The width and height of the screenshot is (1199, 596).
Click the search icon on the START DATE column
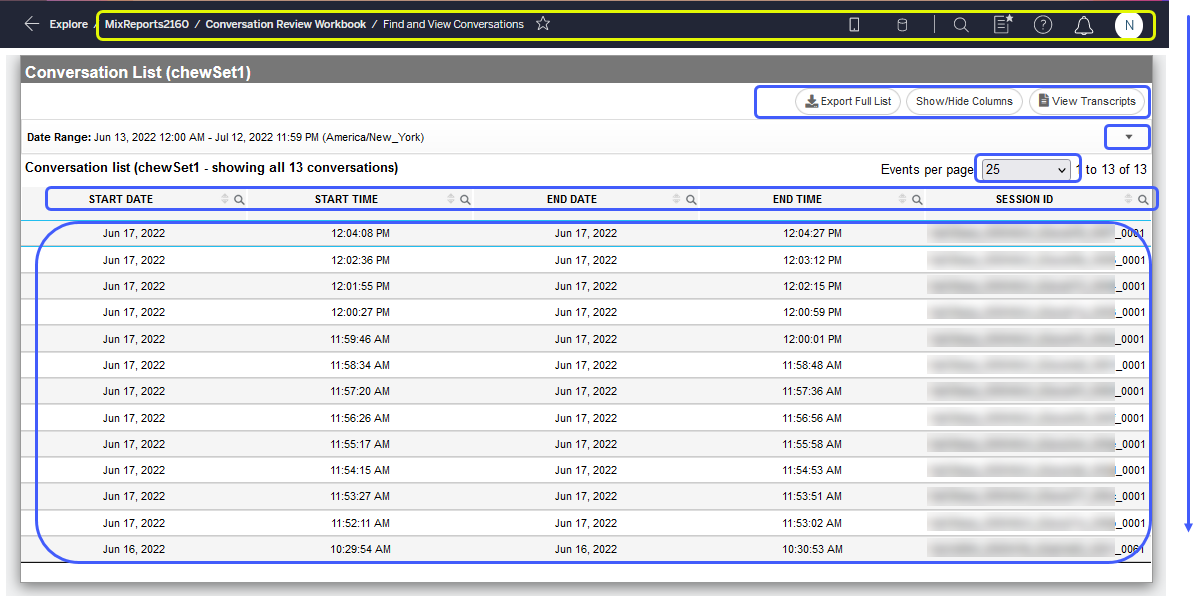238,199
